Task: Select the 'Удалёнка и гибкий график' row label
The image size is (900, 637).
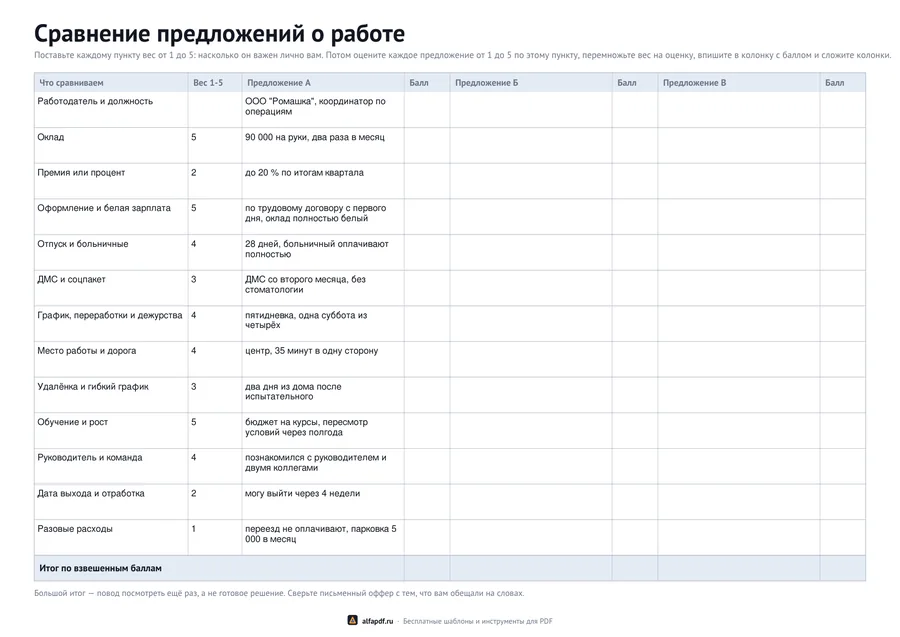Action: pyautogui.click(x=93, y=387)
